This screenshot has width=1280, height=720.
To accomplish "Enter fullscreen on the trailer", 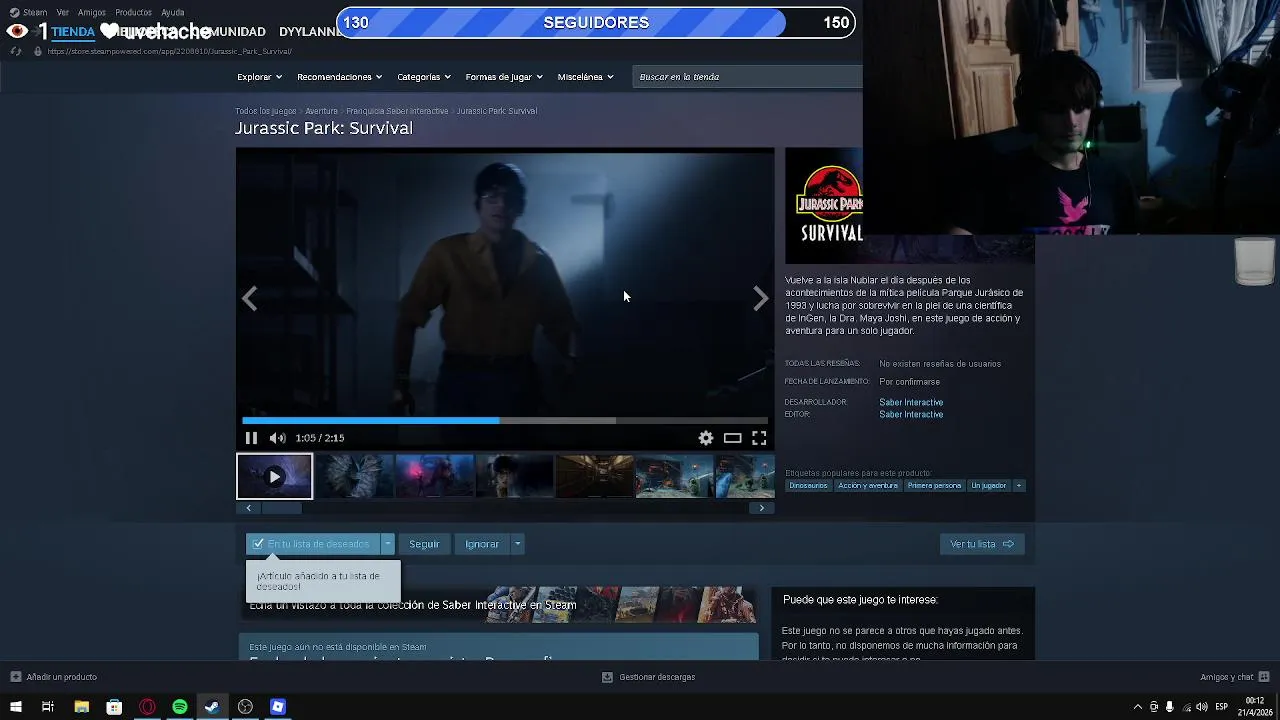I will coord(759,438).
